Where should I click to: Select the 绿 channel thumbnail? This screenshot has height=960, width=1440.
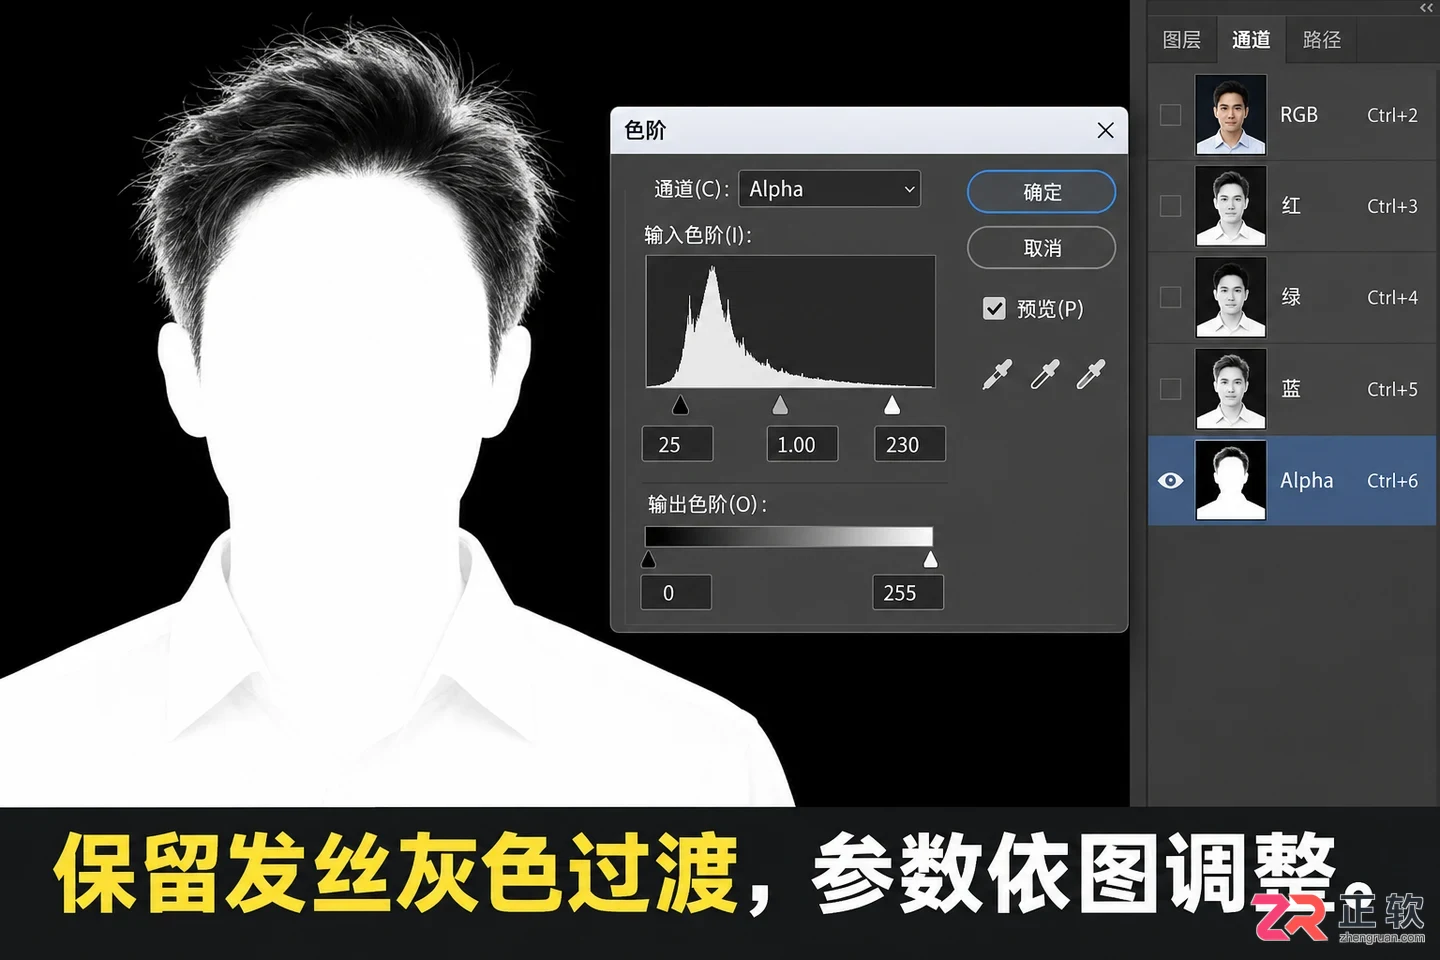1231,297
